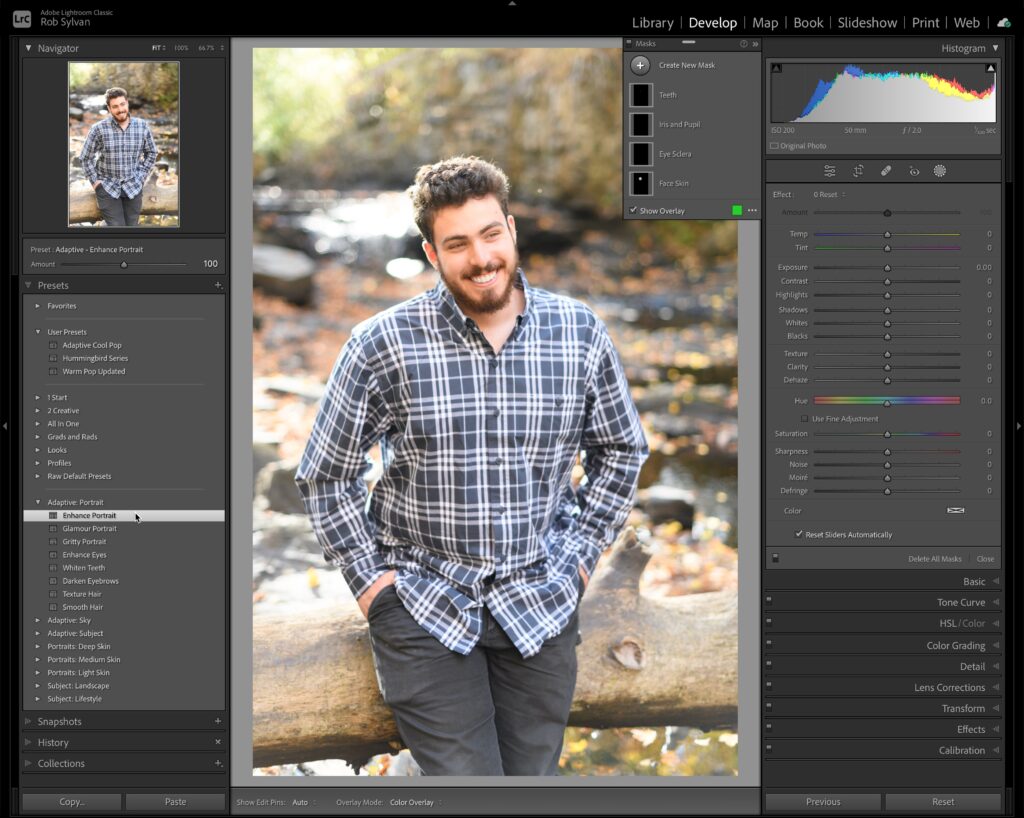Open the Overlay Mode dropdown

(413, 802)
